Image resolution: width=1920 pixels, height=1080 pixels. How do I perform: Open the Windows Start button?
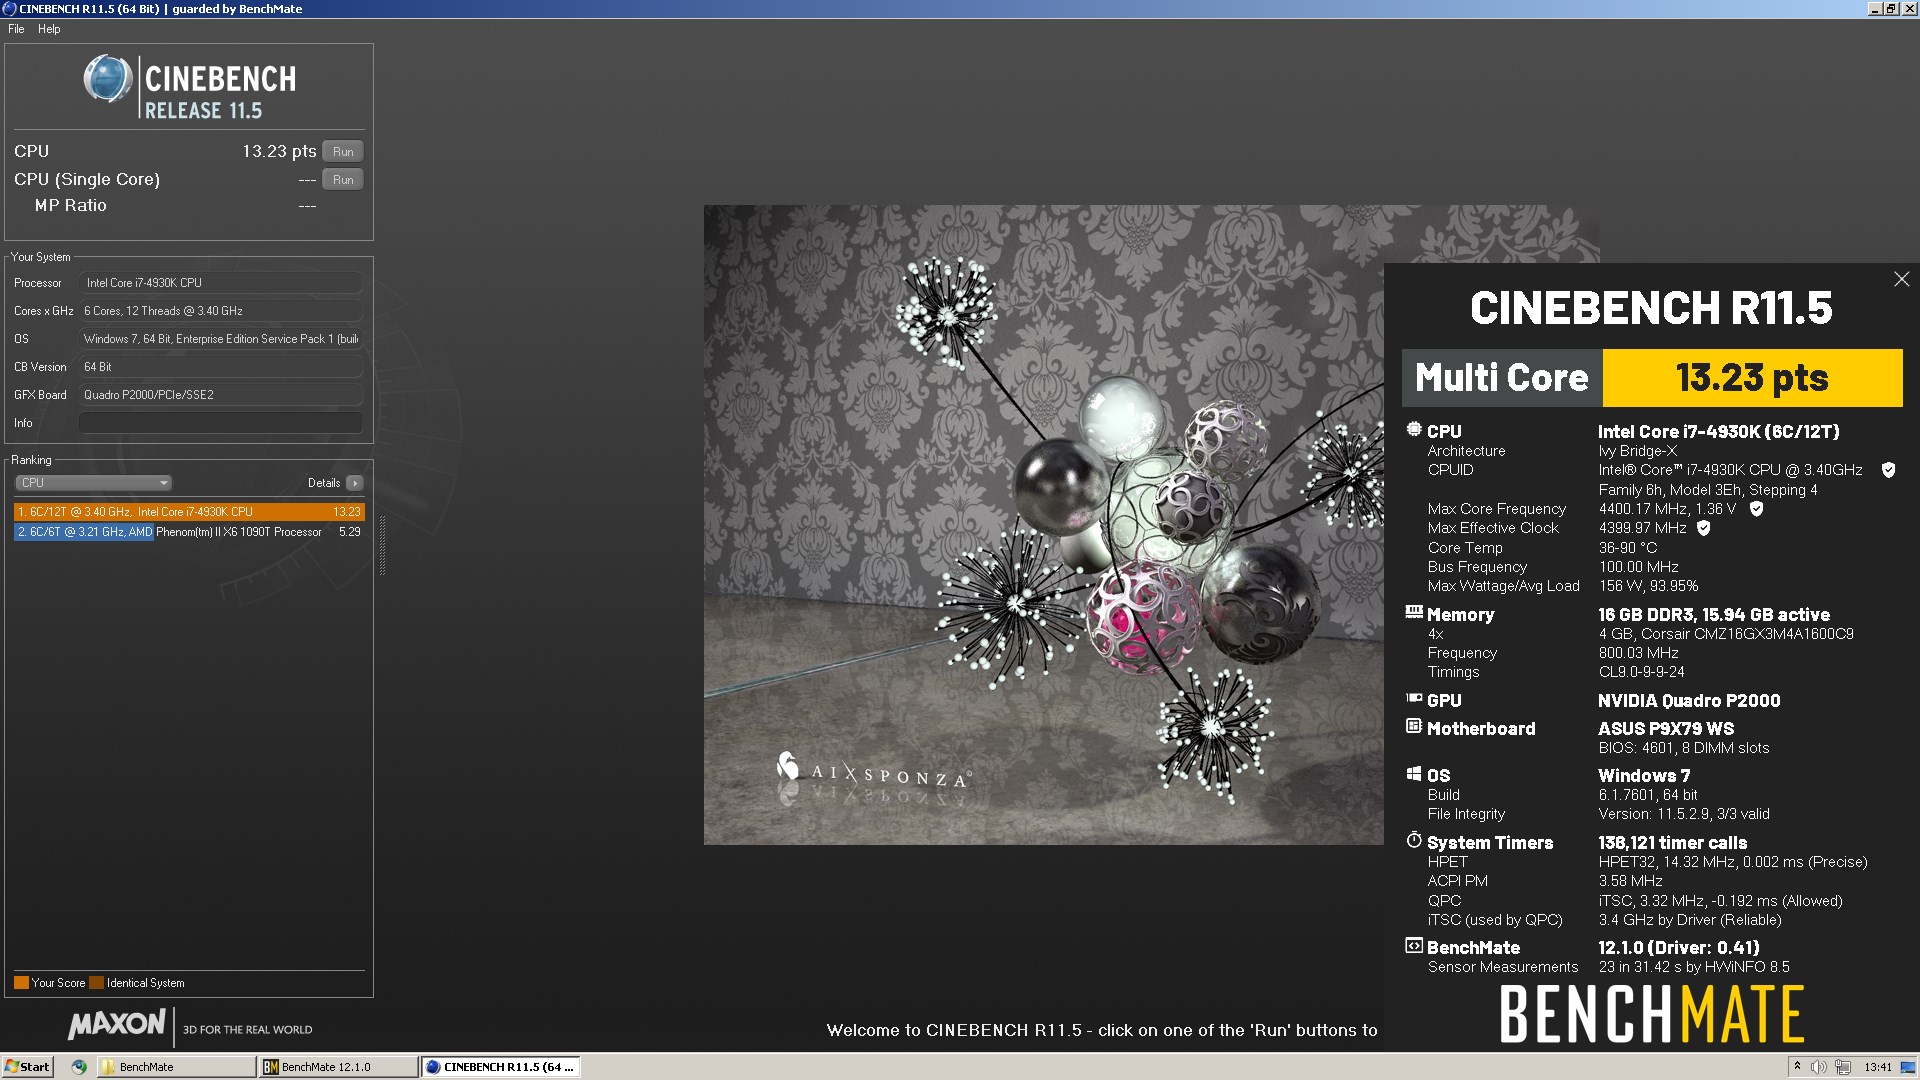pyautogui.click(x=27, y=1067)
